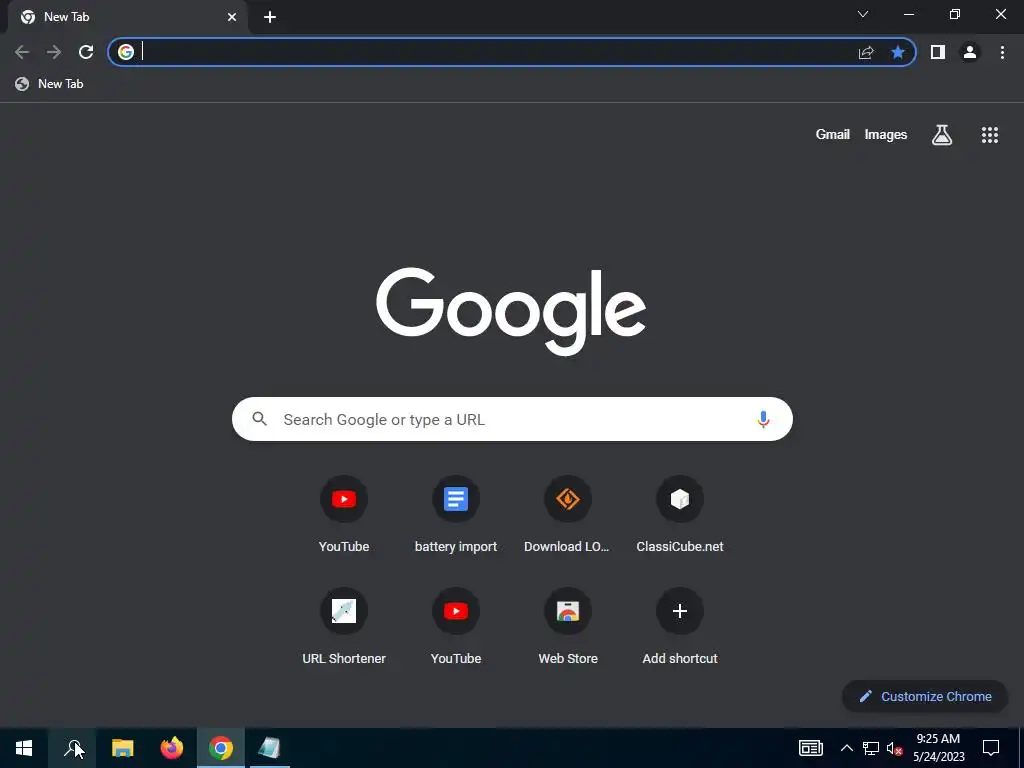Image resolution: width=1024 pixels, height=768 pixels.
Task: Open the Chrome three-dot menu
Action: (1002, 52)
